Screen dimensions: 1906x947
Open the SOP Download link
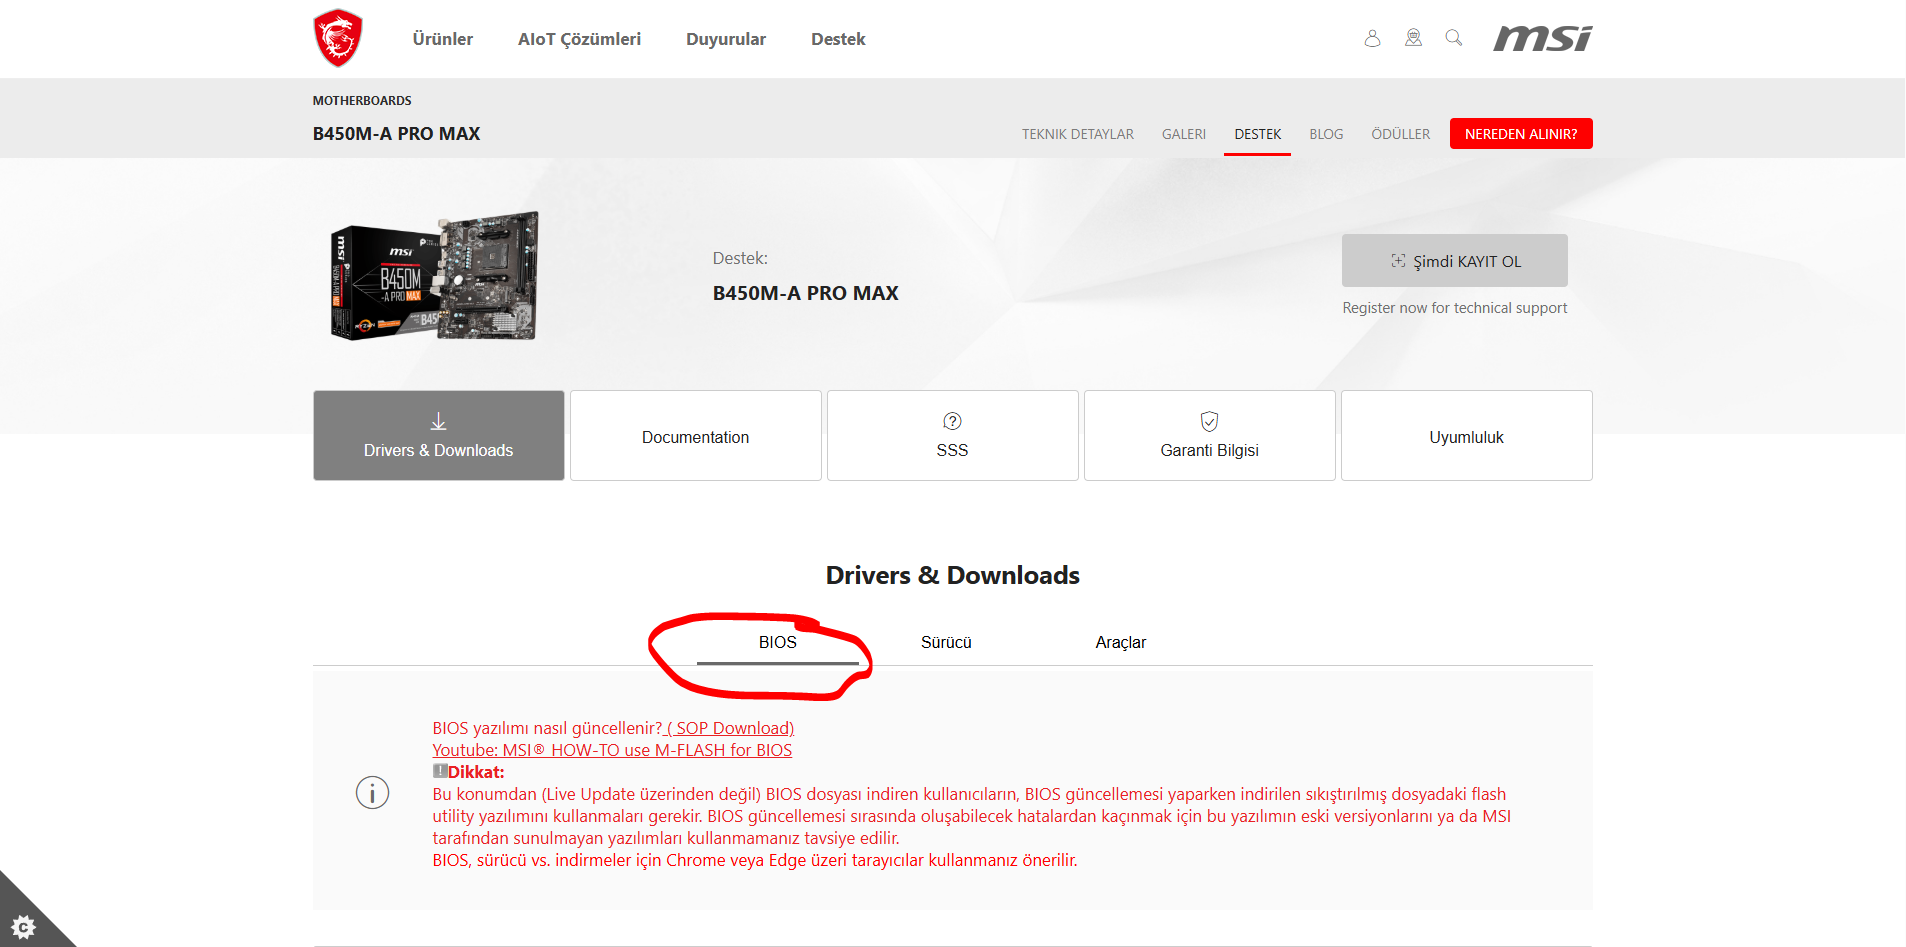point(730,728)
